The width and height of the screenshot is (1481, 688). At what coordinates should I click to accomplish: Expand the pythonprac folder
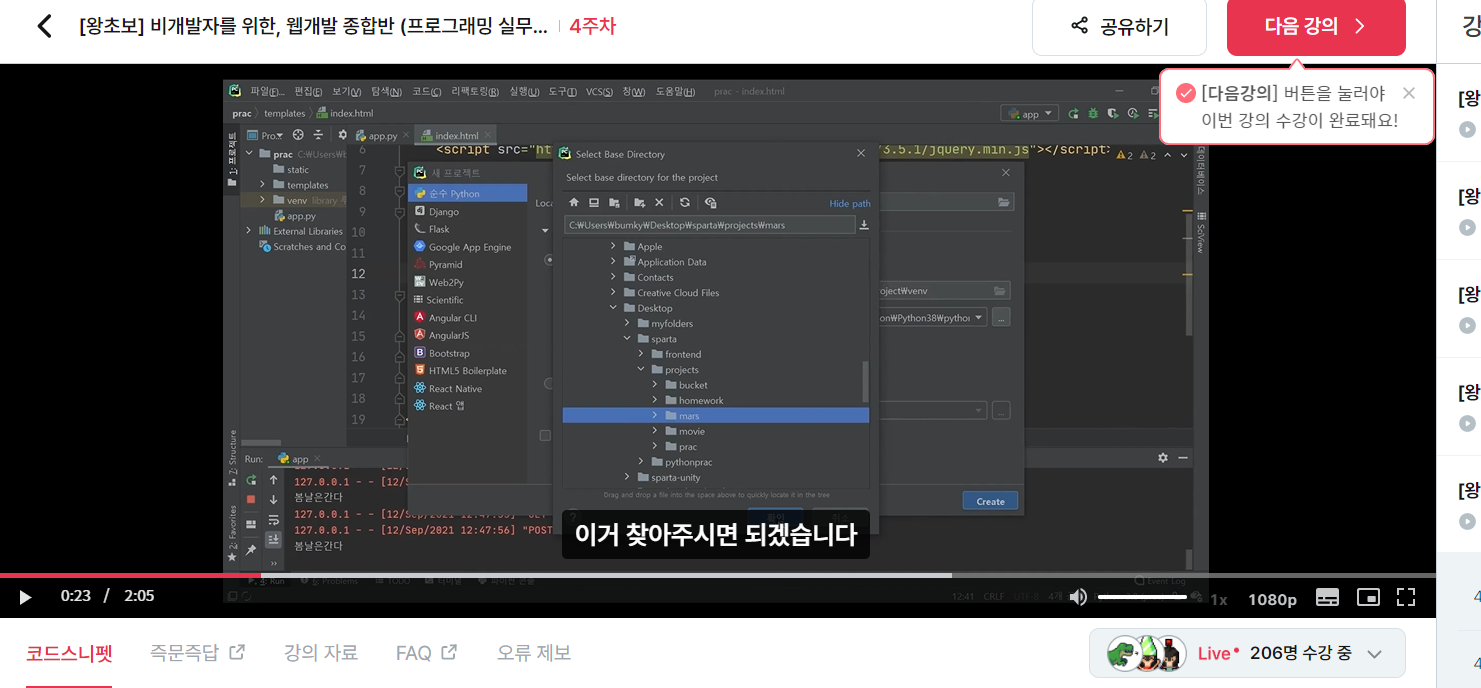click(641, 462)
